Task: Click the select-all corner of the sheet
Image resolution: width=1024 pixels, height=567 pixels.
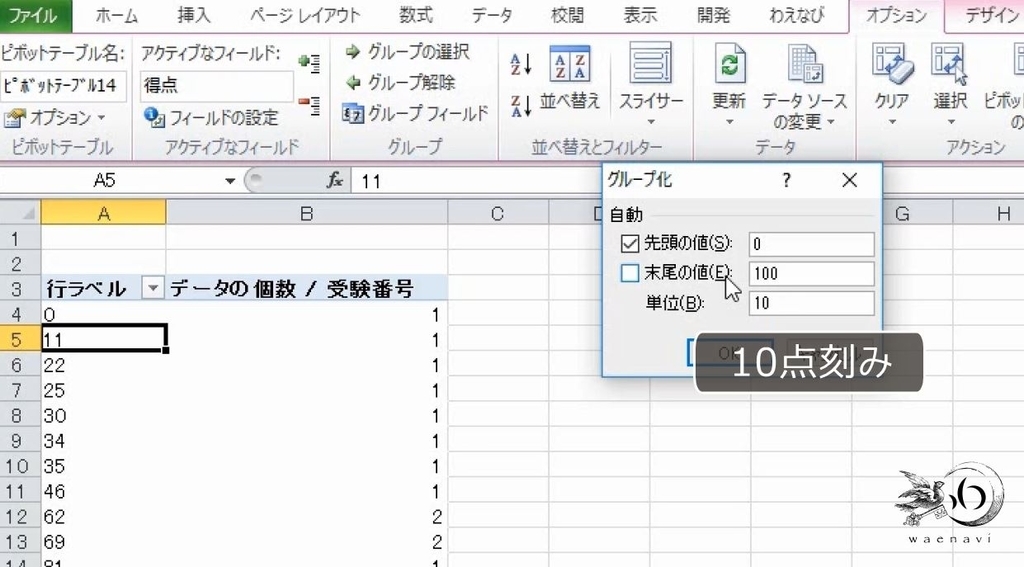Action: click(x=20, y=213)
